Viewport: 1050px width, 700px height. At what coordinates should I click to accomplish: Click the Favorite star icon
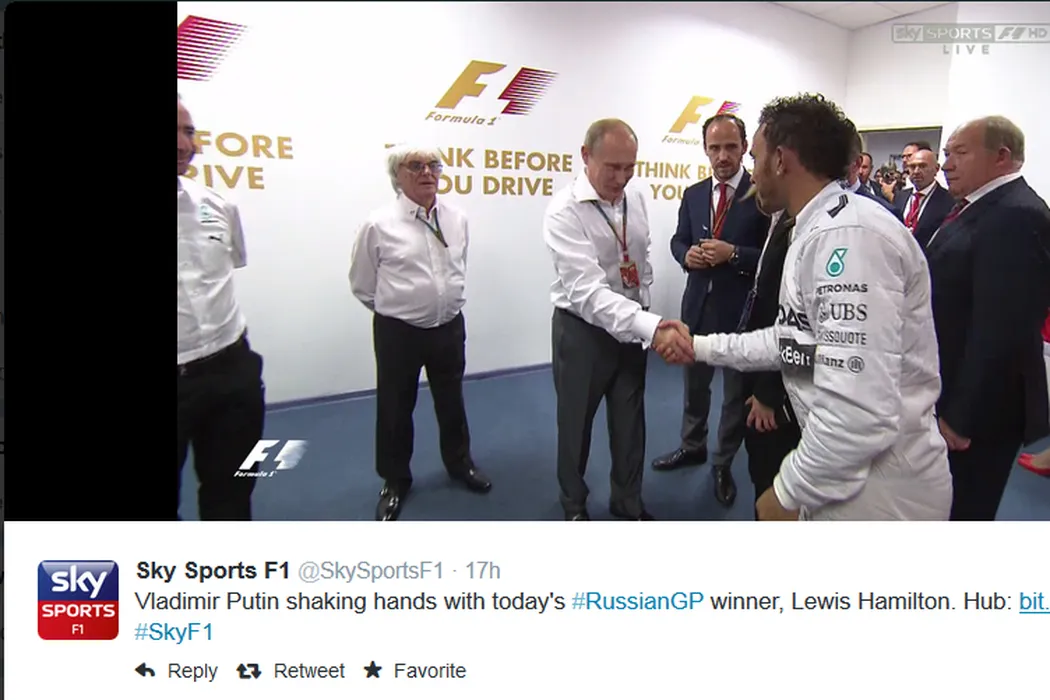coord(373,670)
